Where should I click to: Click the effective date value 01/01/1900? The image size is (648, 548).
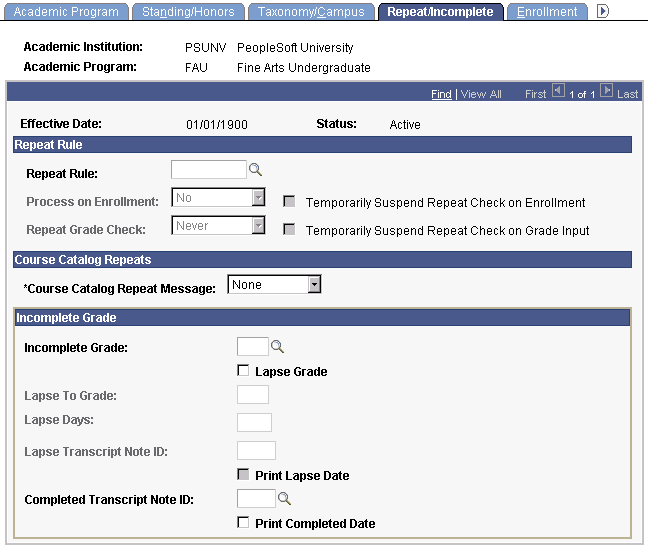coord(217,124)
